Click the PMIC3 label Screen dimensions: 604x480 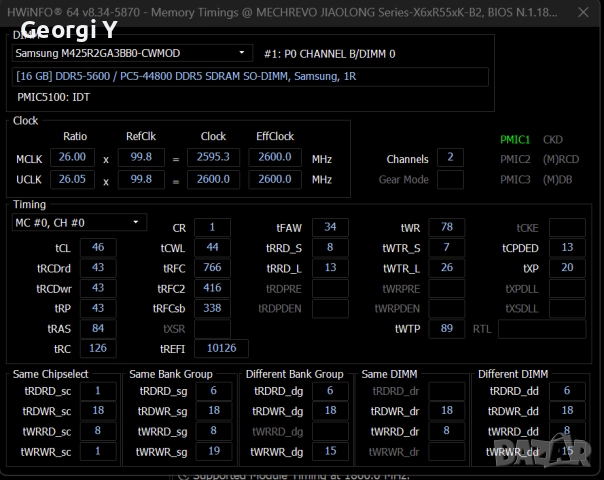coord(514,179)
